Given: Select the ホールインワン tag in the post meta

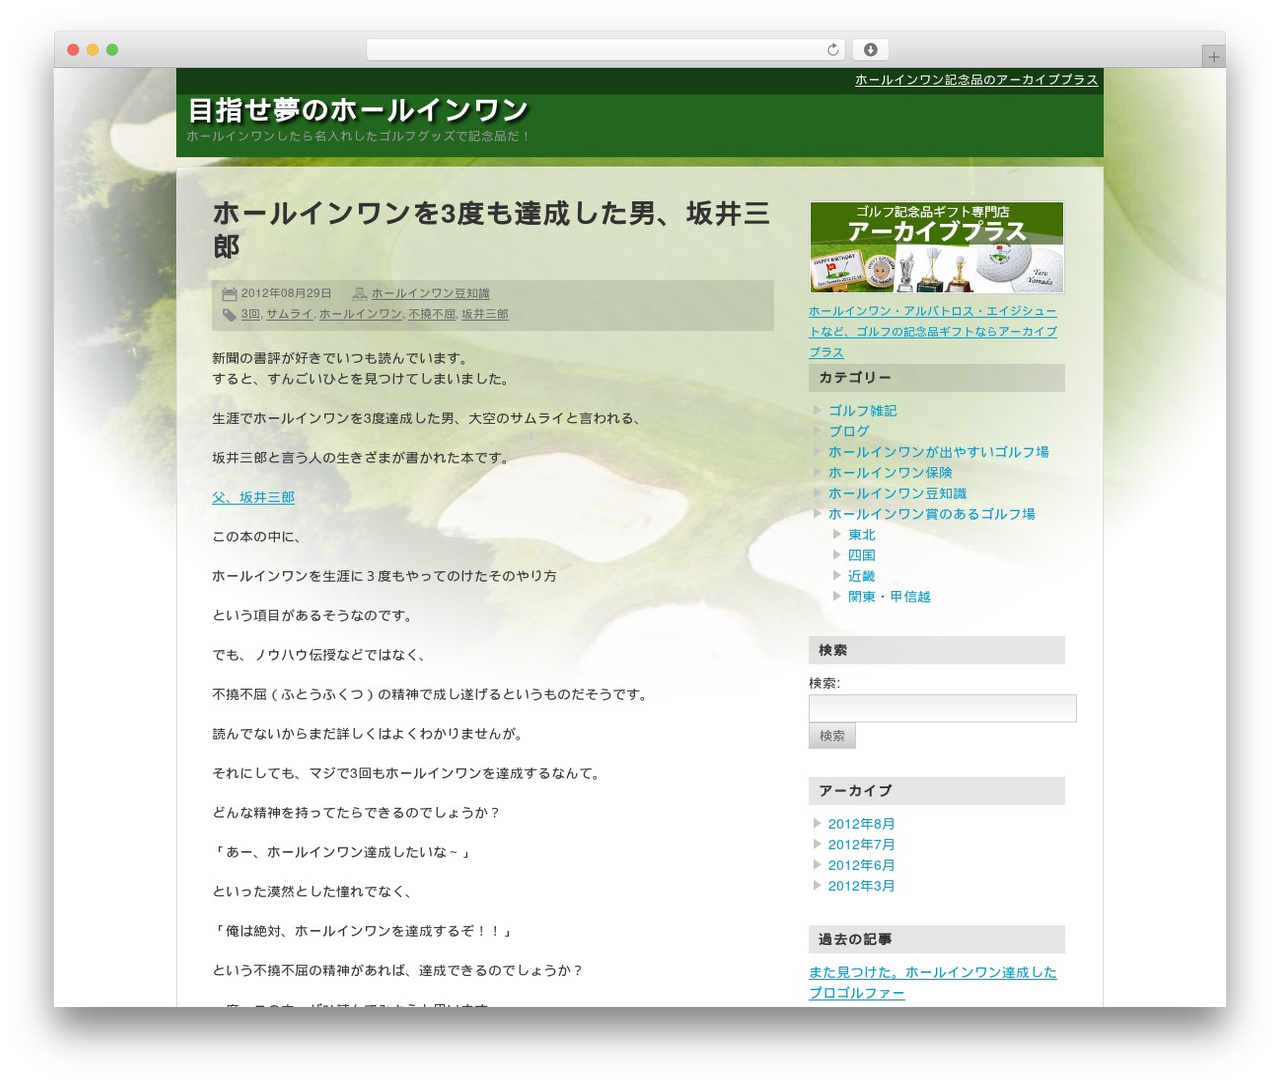Looking at the screenshot, I should [360, 314].
